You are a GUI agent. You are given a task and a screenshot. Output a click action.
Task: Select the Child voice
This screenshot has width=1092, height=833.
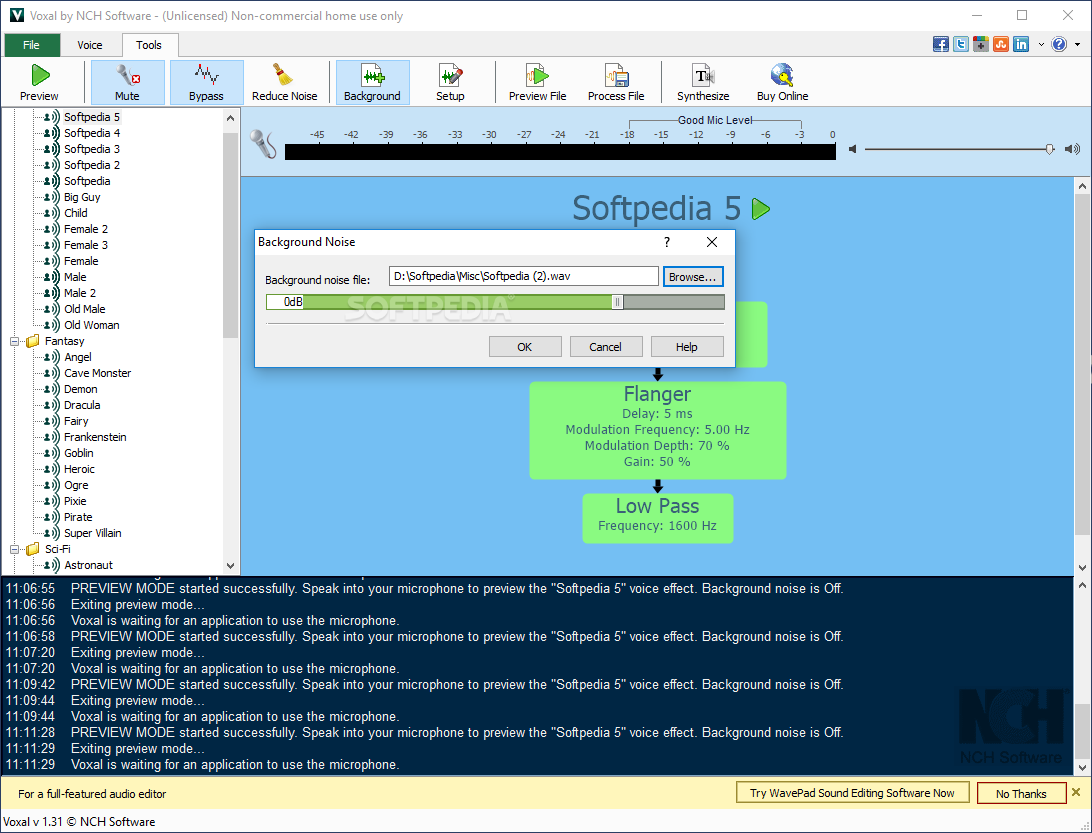click(x=76, y=213)
